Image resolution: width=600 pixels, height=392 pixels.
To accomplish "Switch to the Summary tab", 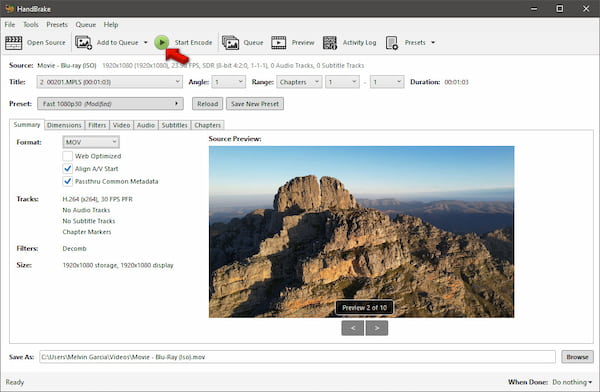I will point(27,124).
